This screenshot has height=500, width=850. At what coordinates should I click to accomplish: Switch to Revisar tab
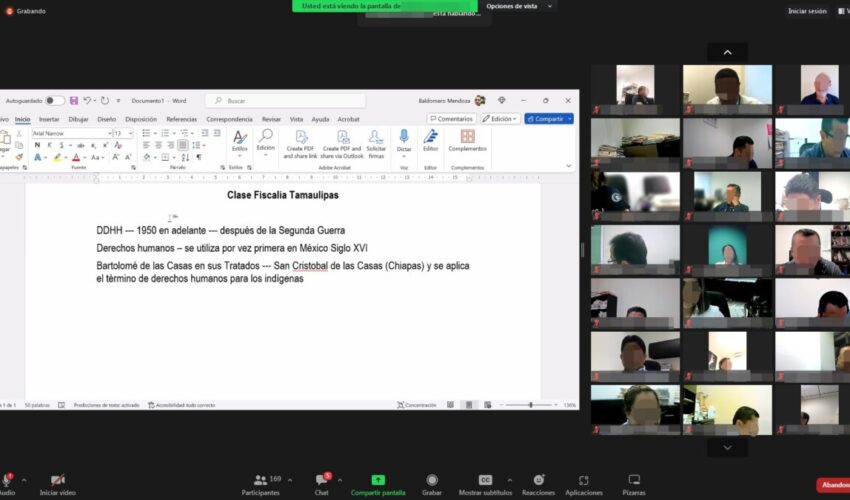(271, 119)
